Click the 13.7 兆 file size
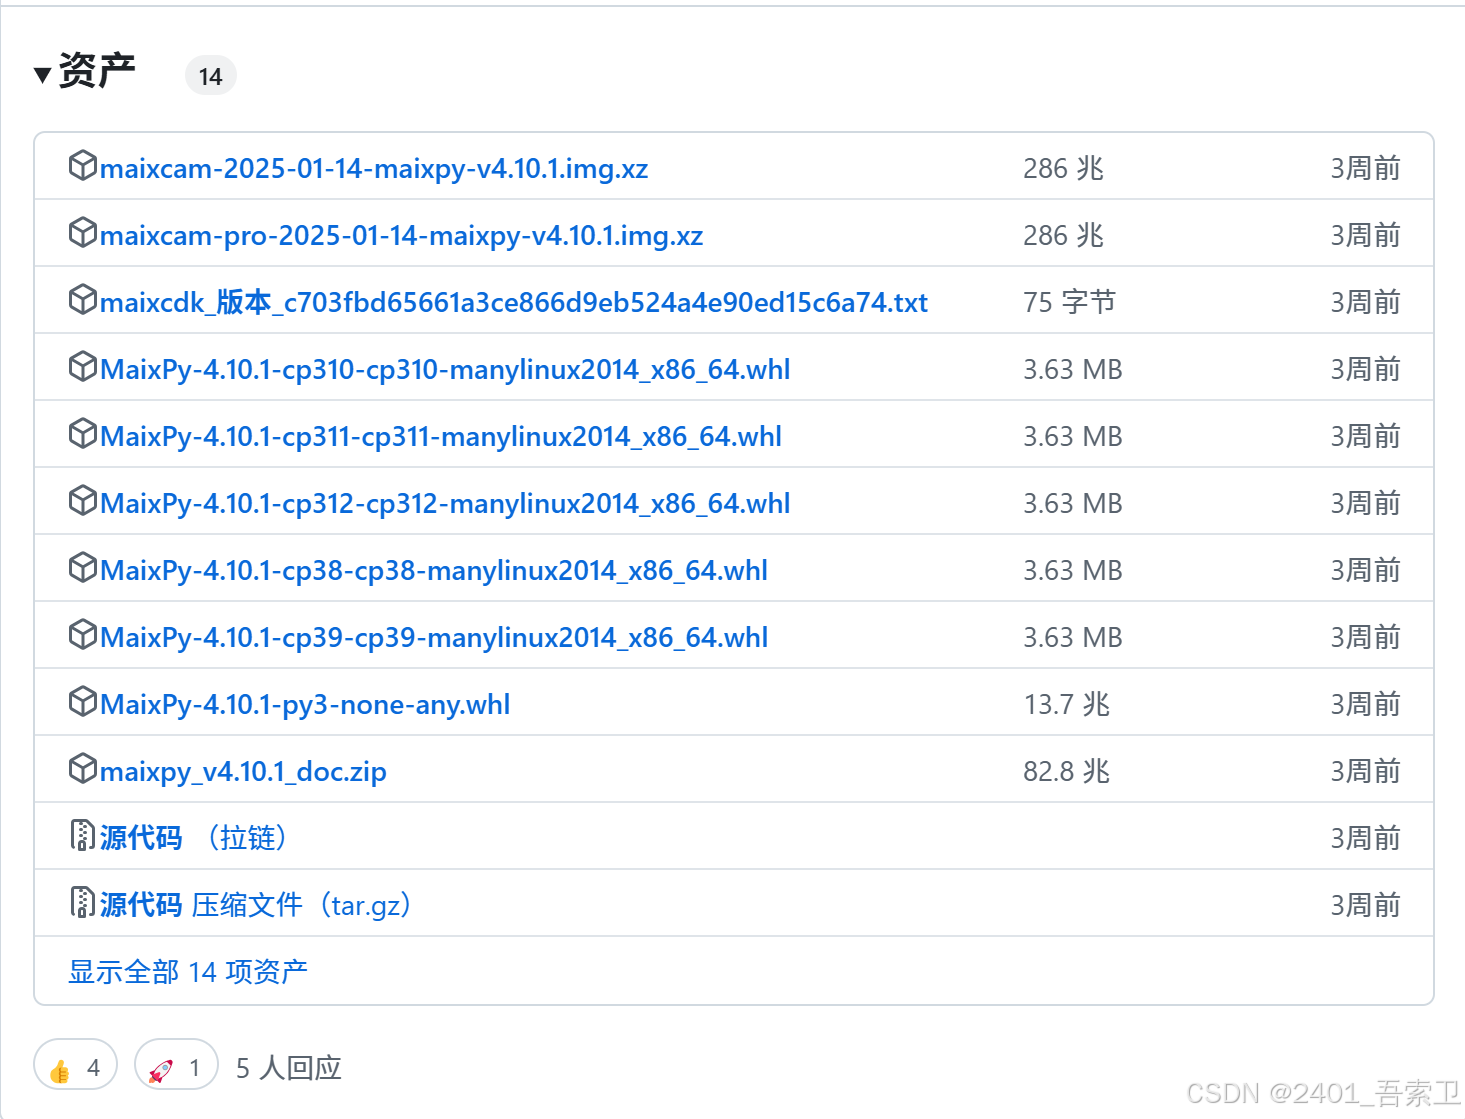 tap(1067, 704)
